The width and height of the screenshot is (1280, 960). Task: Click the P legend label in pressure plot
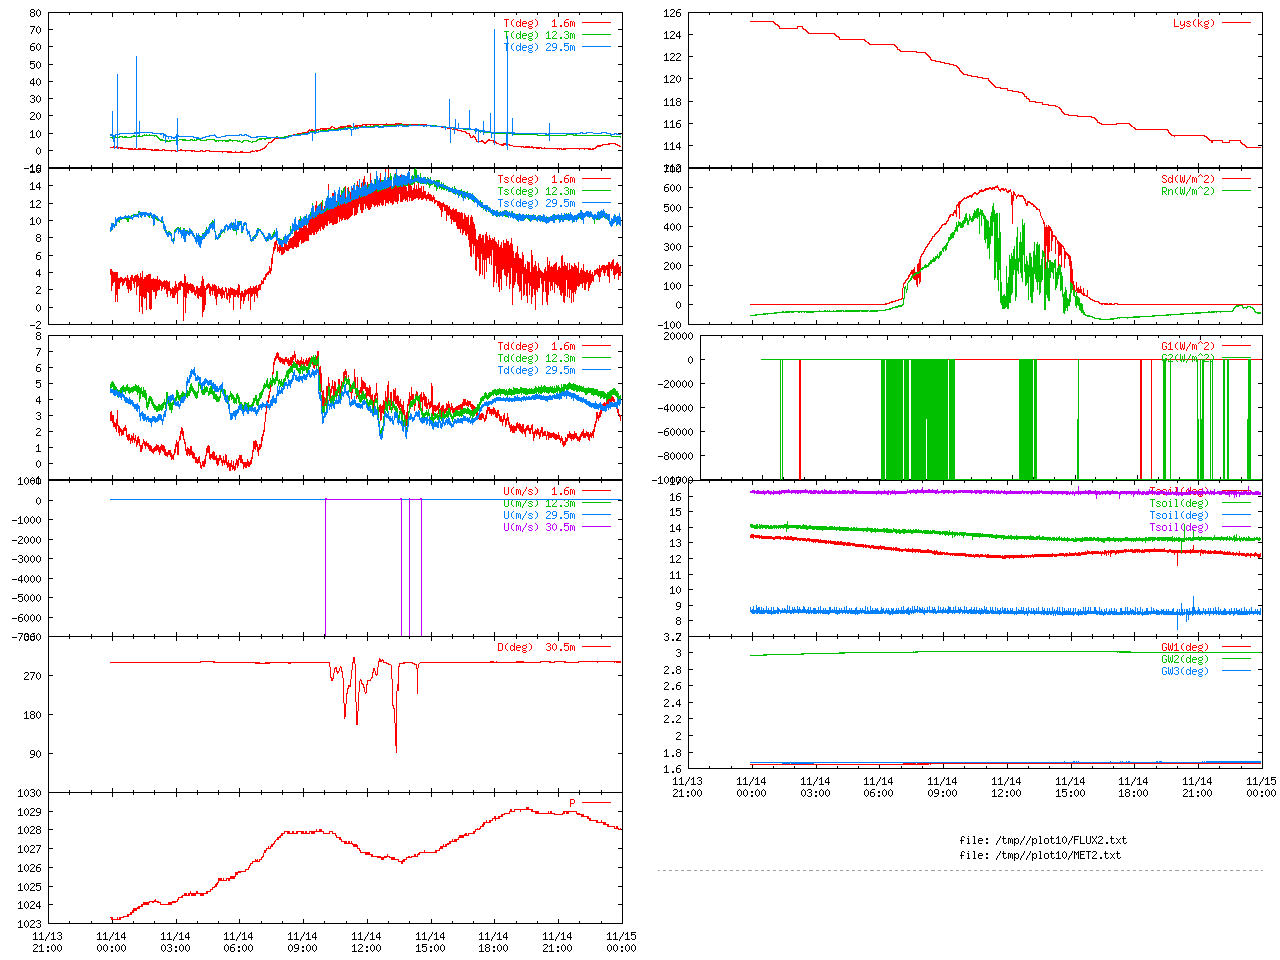pos(573,803)
